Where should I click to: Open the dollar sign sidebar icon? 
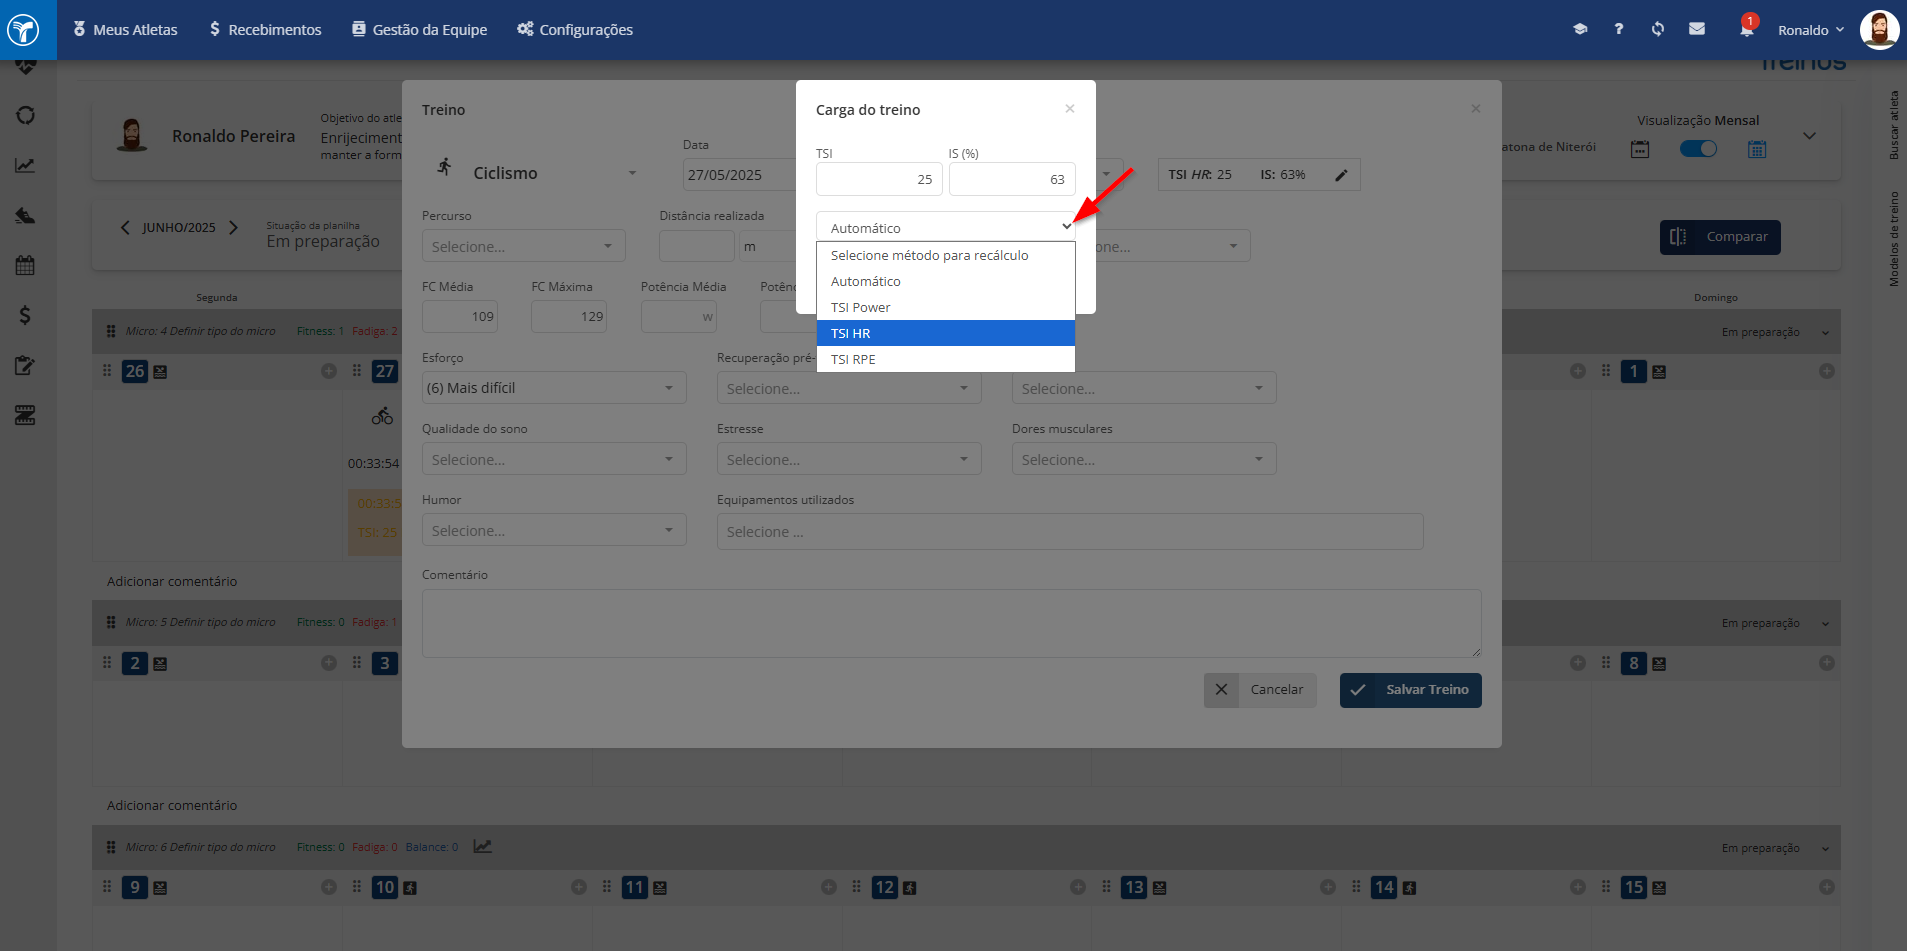(25, 315)
